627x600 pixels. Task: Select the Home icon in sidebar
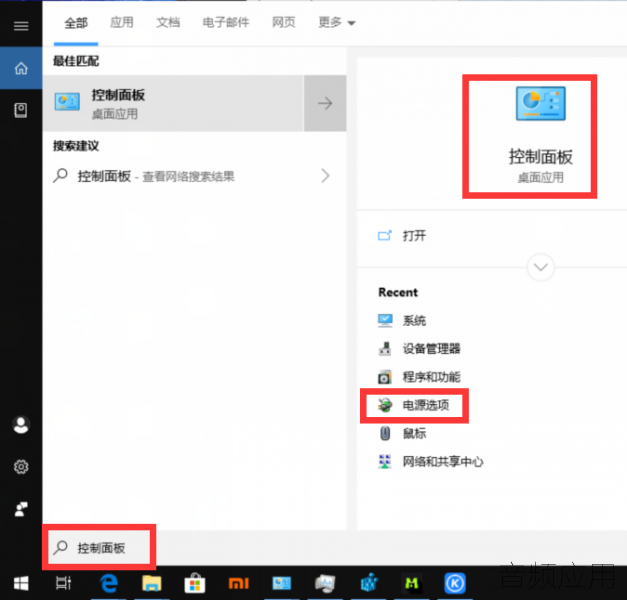[x=21, y=68]
